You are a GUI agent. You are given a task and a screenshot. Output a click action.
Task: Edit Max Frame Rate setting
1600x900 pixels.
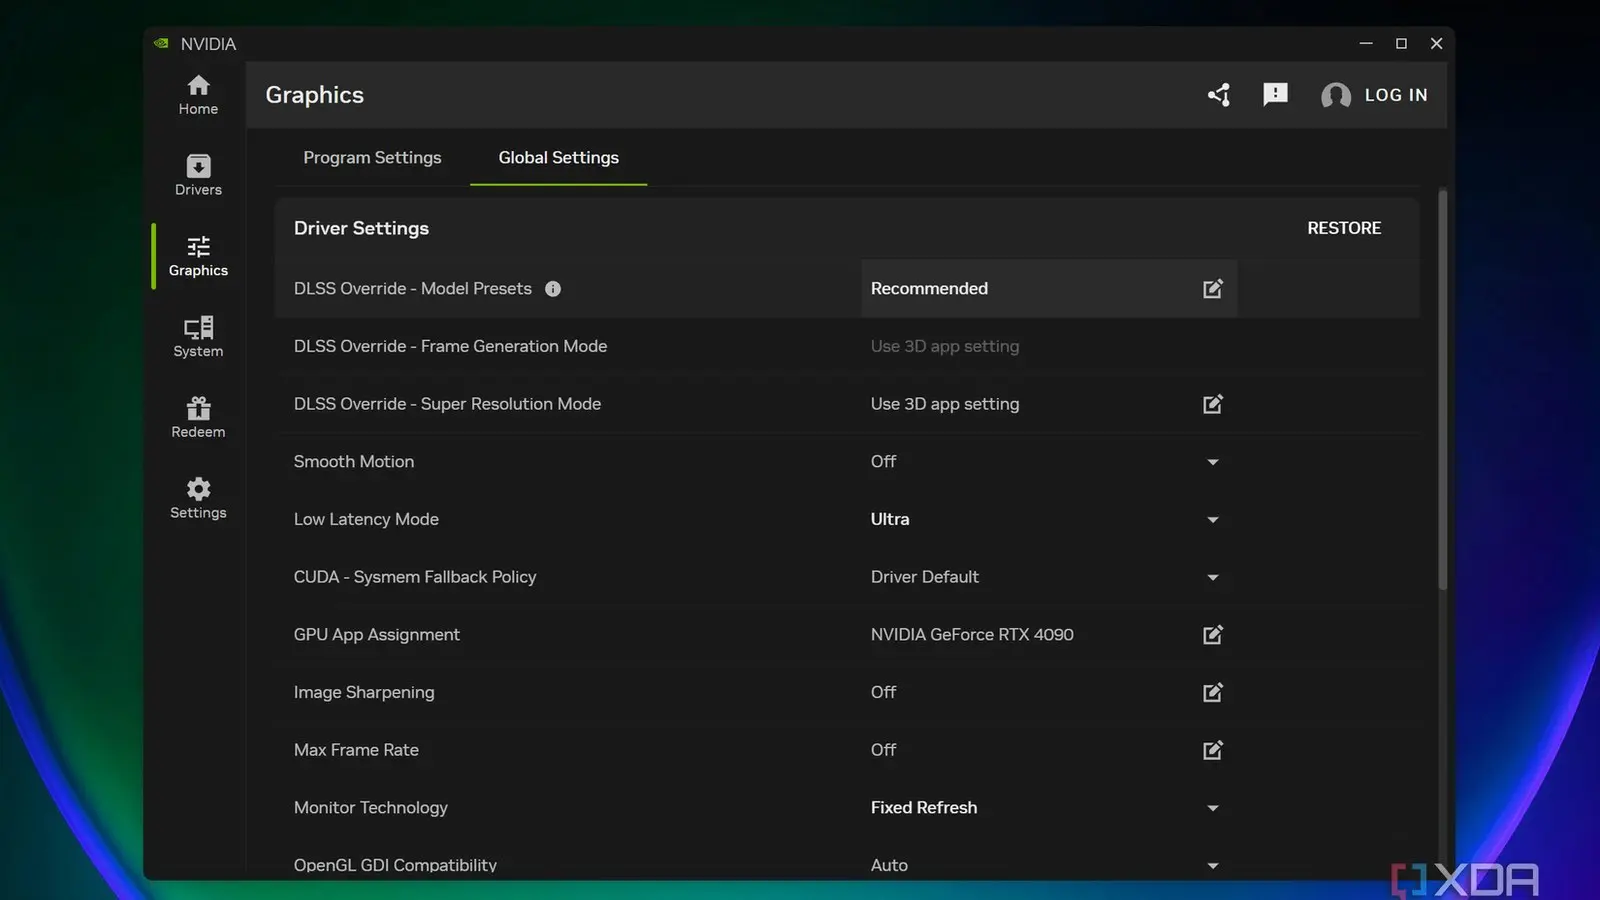tap(1213, 750)
